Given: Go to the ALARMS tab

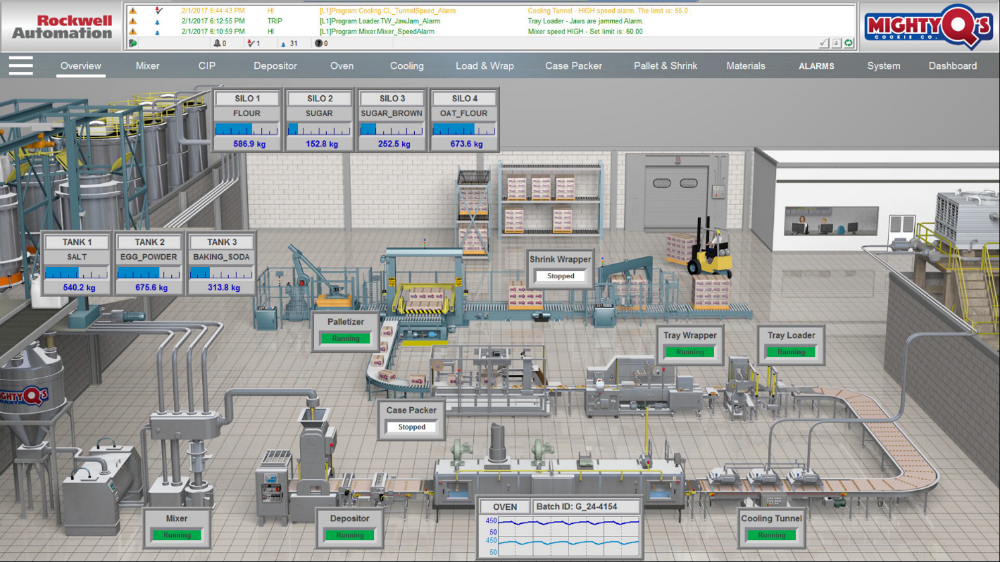Looking at the screenshot, I should coord(816,66).
